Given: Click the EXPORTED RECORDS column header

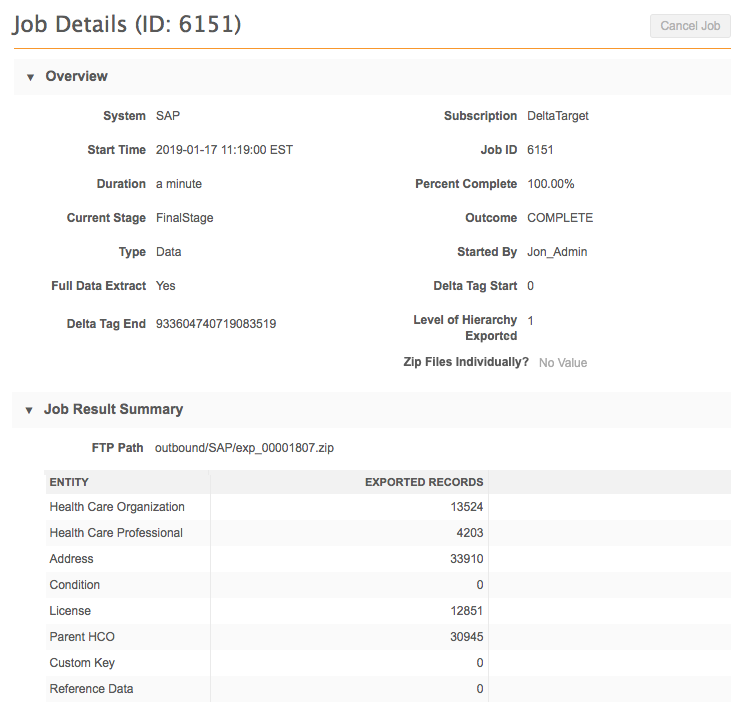Looking at the screenshot, I should 423,482.
